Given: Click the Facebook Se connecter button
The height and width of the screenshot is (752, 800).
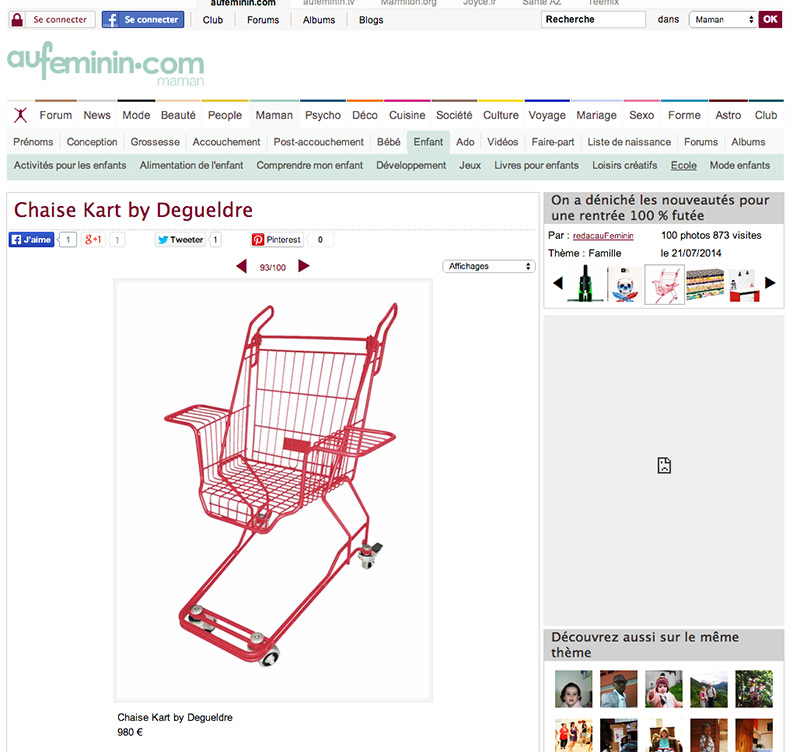Looking at the screenshot, I should tap(143, 20).
